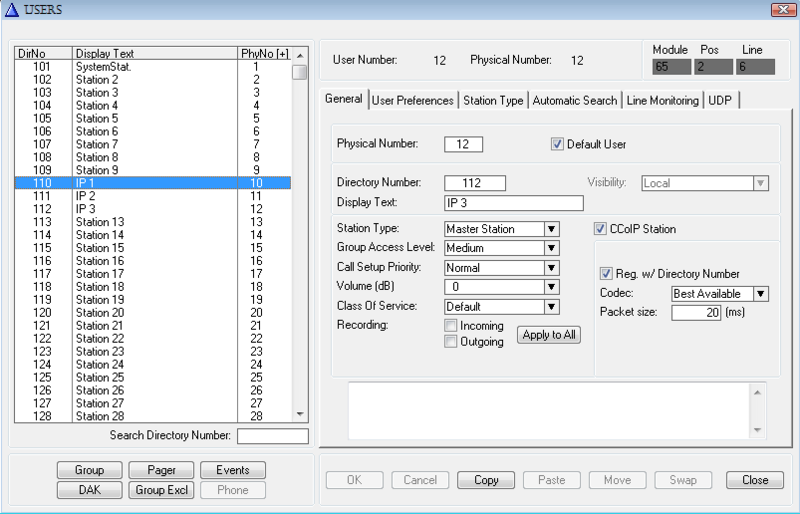Switch to the Line Monitoring tab
Viewport: 800px width, 514px height.
point(662,101)
